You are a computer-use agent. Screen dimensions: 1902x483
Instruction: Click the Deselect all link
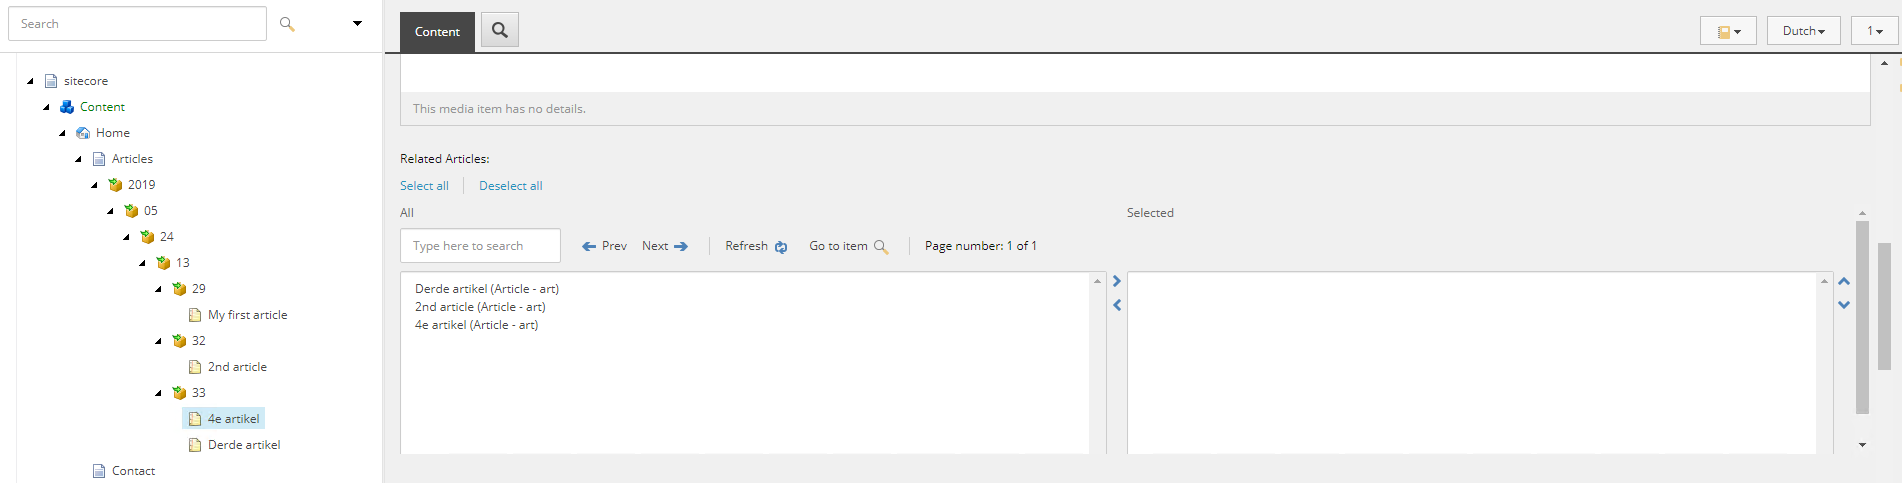coord(511,186)
